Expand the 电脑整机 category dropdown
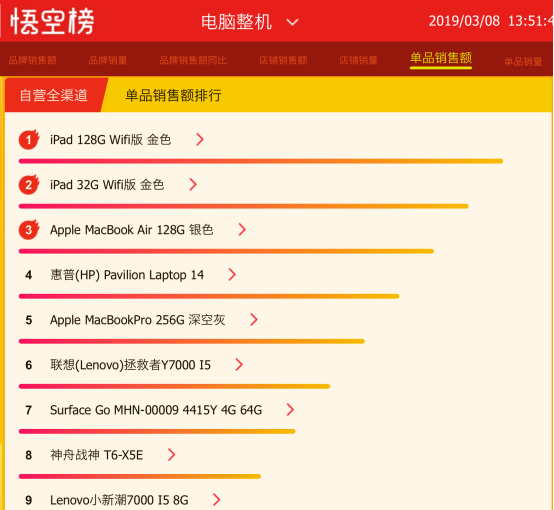 pos(292,22)
